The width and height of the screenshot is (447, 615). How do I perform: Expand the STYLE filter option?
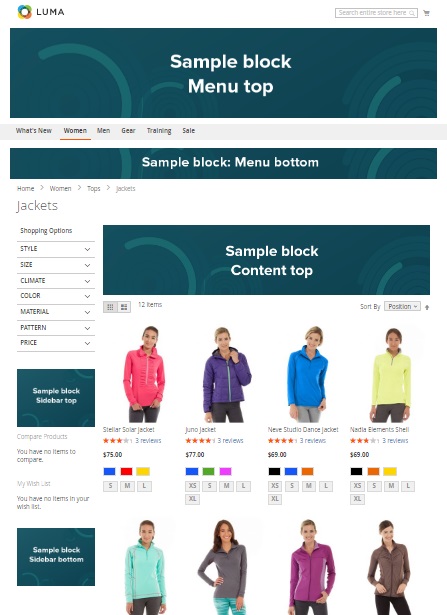[x=56, y=249]
